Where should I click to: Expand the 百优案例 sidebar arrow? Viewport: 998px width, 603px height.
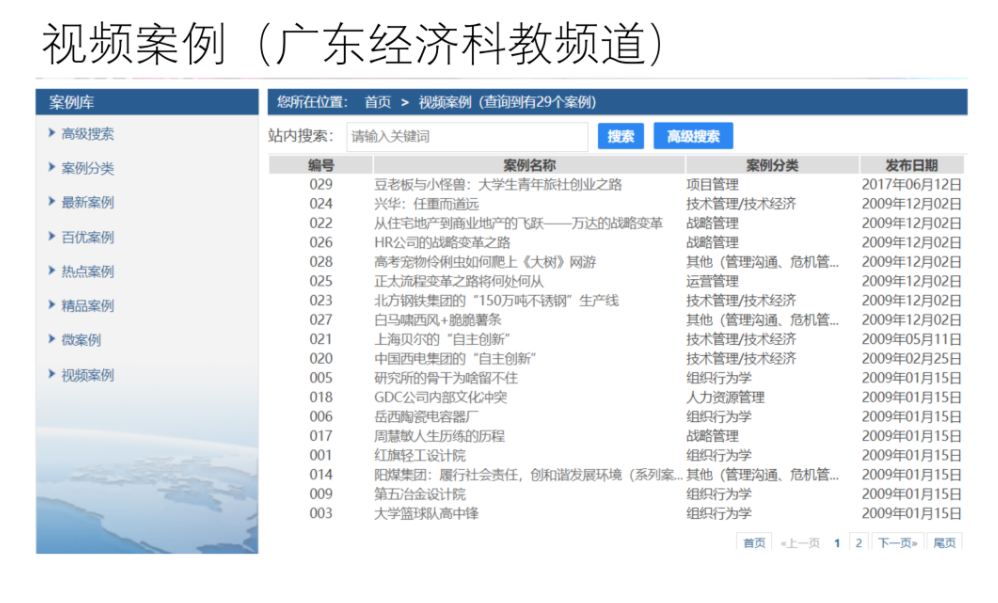(52, 236)
